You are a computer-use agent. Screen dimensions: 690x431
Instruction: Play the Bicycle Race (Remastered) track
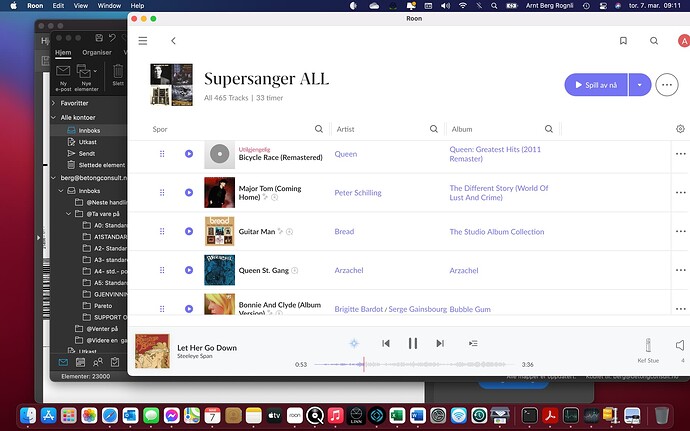tap(189, 154)
